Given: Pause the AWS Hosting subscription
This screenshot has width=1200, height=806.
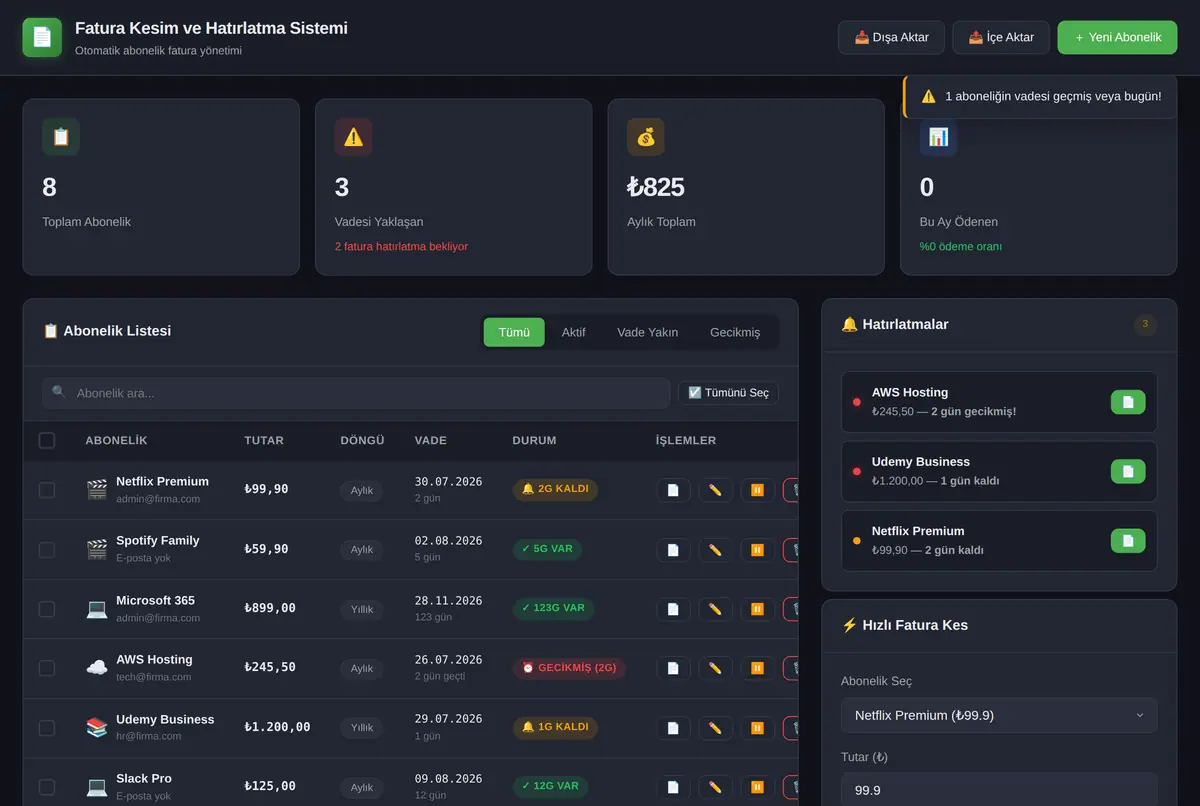Looking at the screenshot, I should (x=757, y=668).
